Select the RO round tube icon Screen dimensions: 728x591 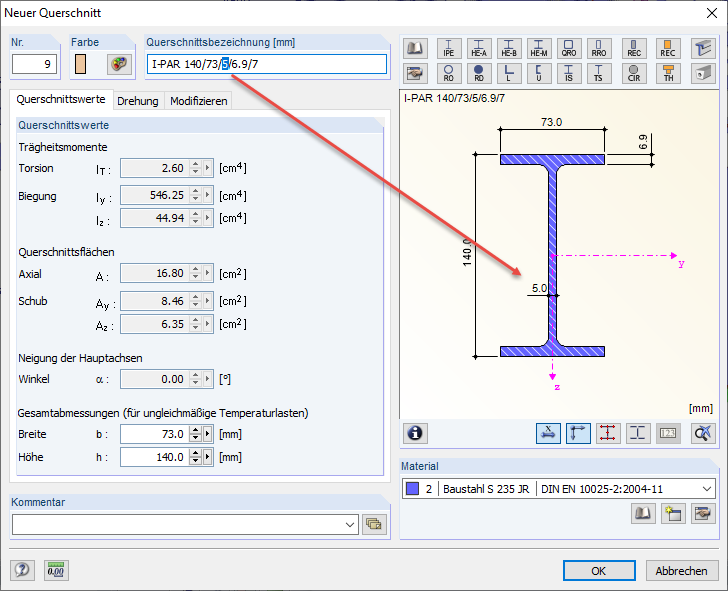[448, 73]
